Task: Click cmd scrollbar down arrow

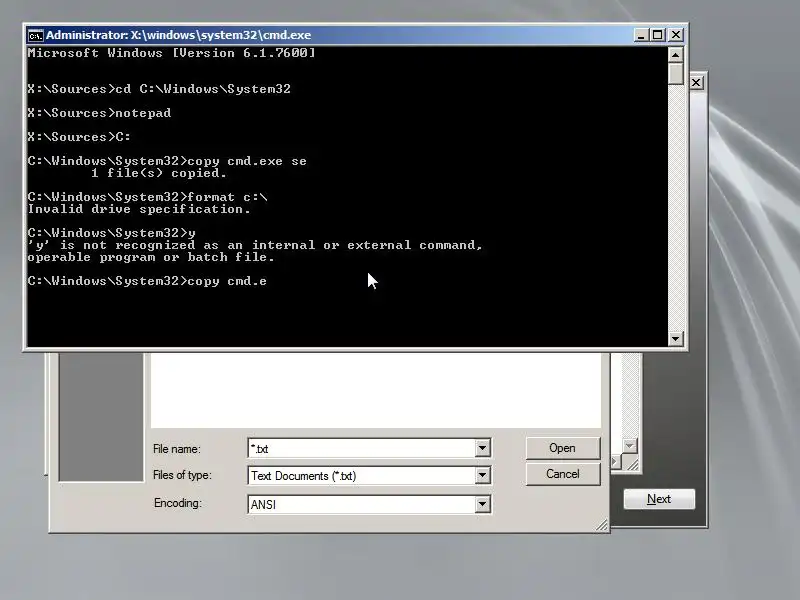Action: (675, 338)
